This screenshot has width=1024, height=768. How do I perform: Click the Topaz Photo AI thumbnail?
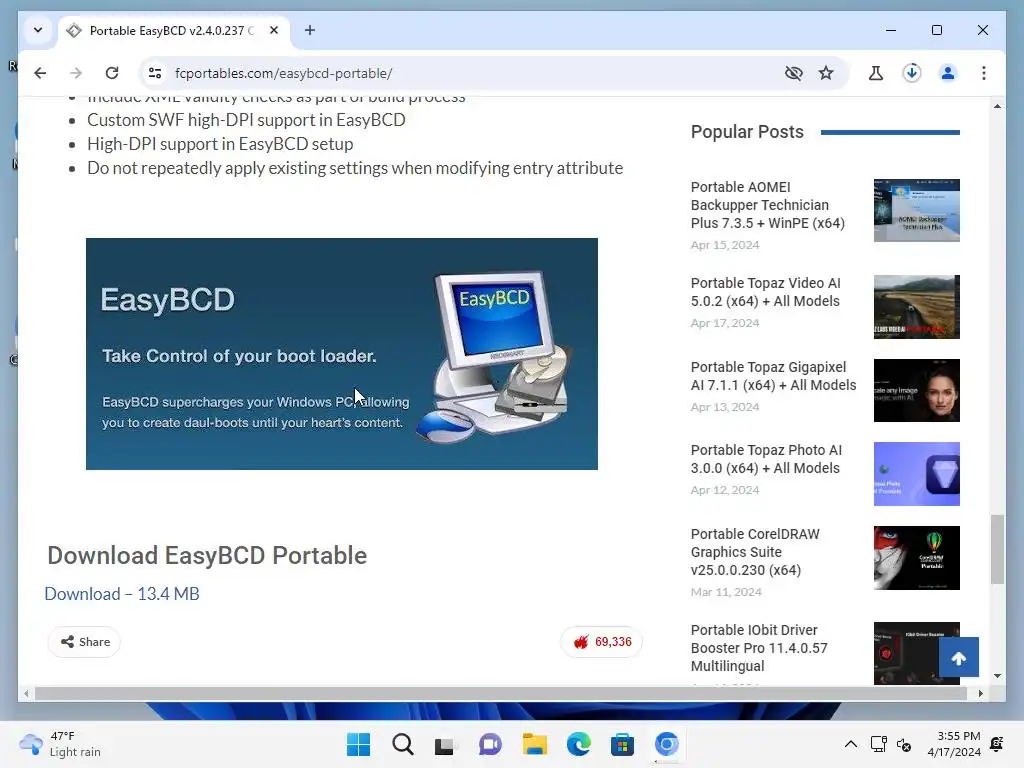(x=917, y=474)
